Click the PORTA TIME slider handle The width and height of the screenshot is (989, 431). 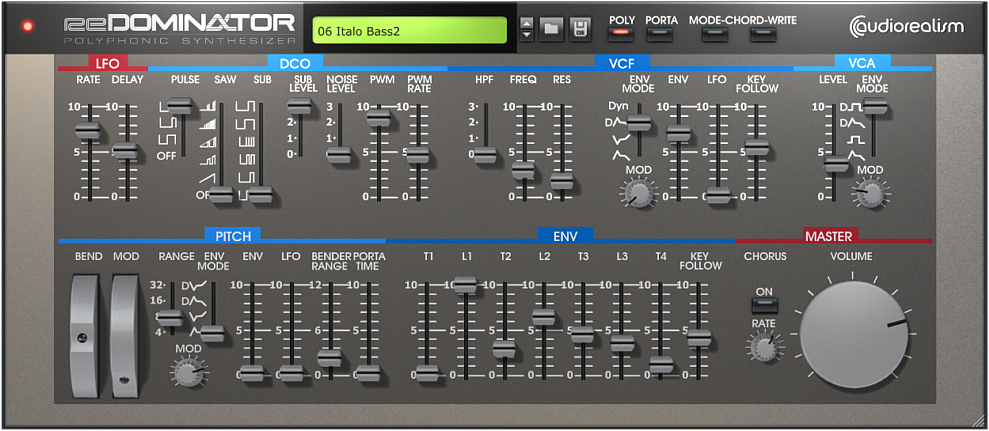368,374
